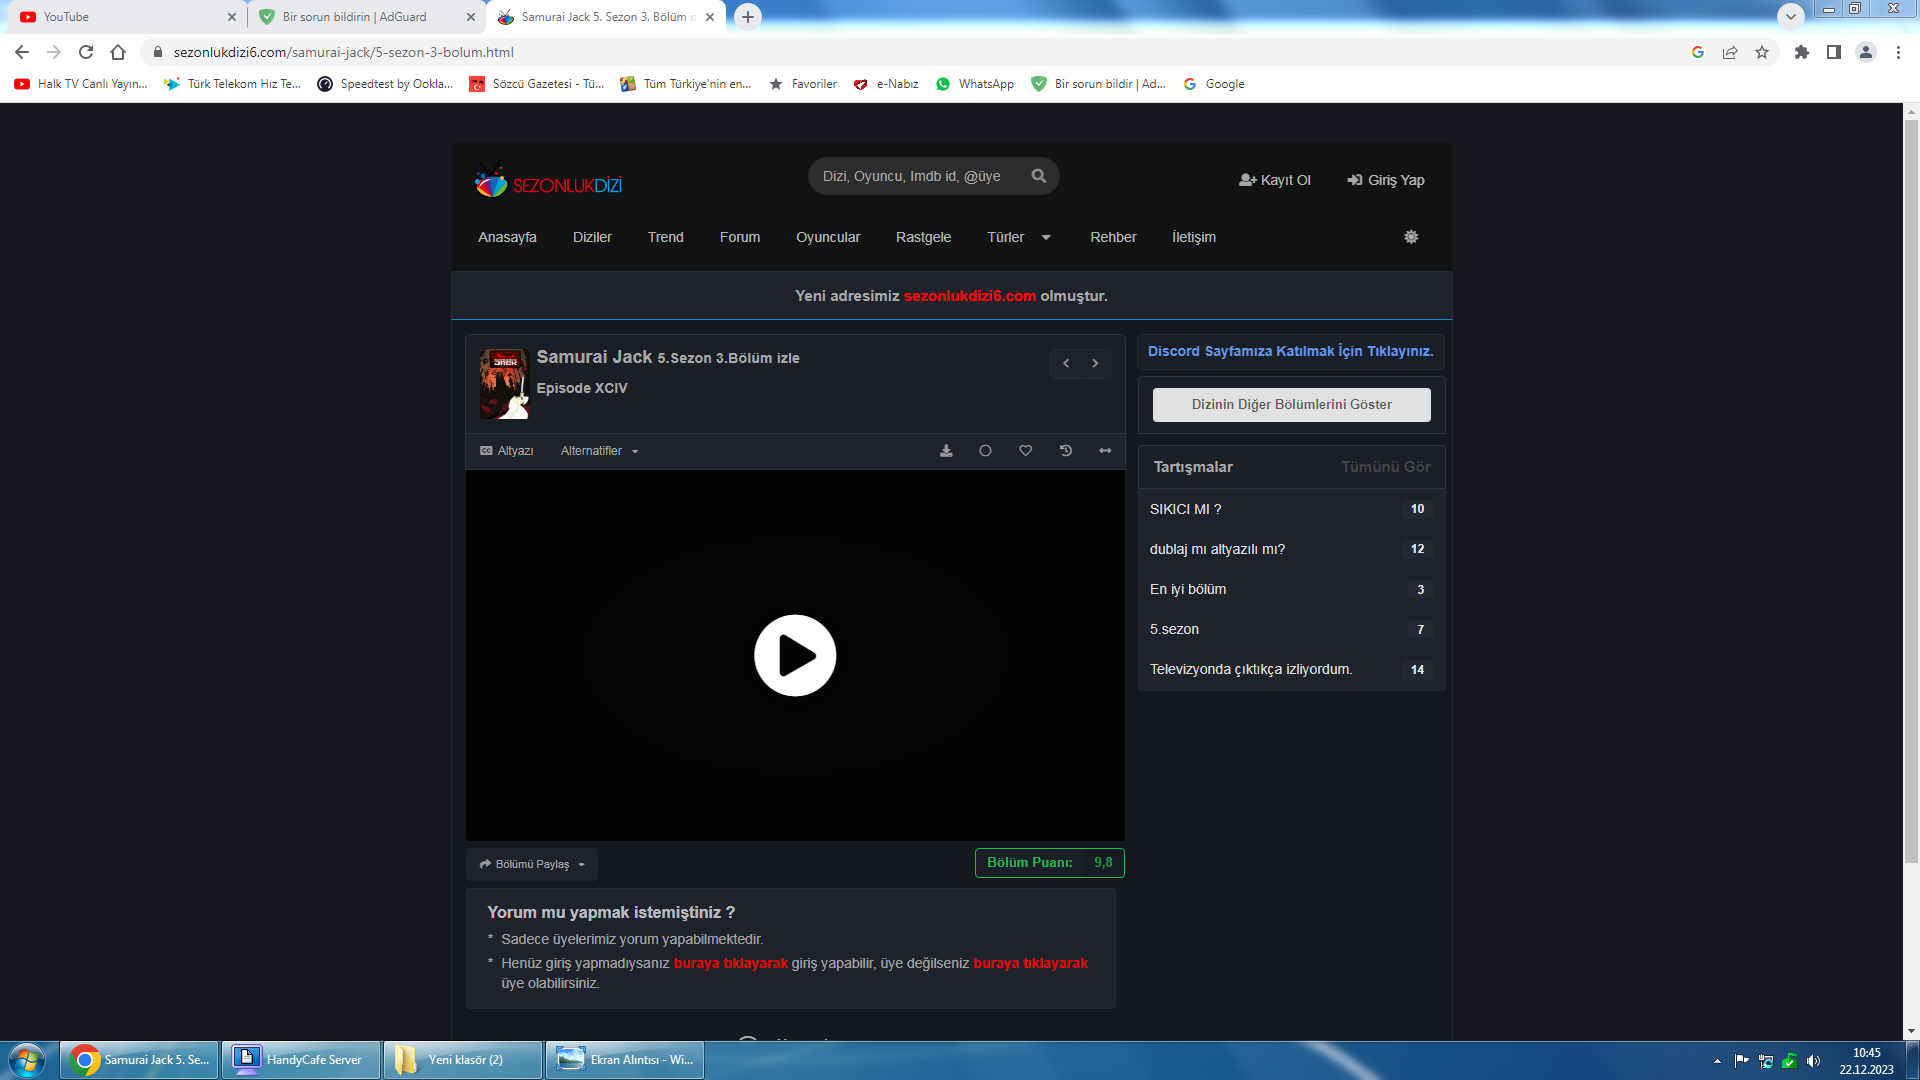1920x1080 pixels.
Task: Click the search magnifier icon
Action: pyautogui.click(x=1039, y=176)
